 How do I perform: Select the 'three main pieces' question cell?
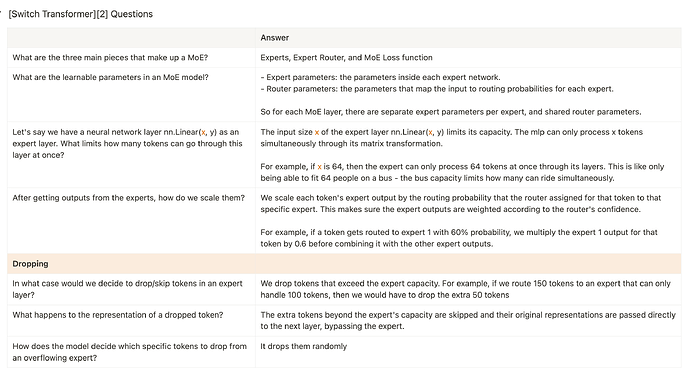click(131, 58)
